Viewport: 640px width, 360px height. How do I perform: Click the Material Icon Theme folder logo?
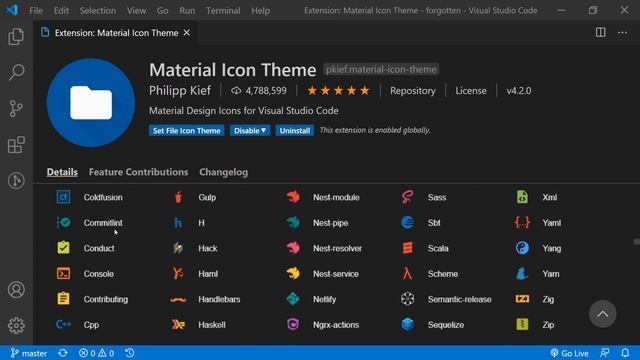pyautogui.click(x=91, y=103)
